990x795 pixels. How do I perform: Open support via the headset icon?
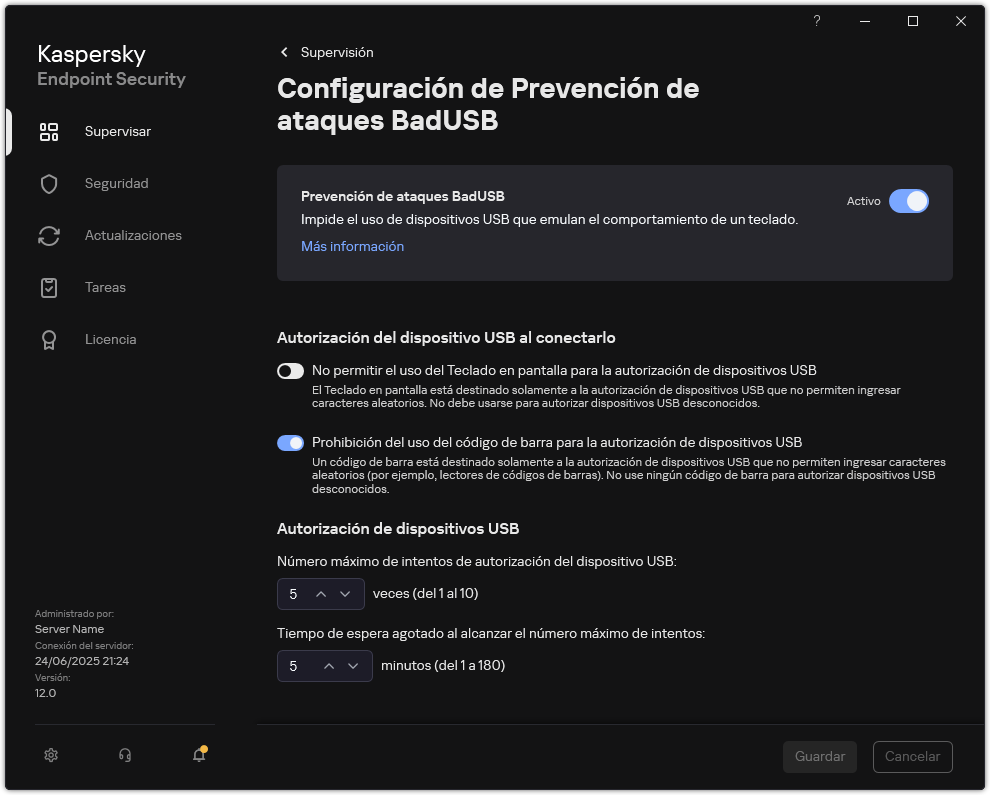tap(125, 755)
